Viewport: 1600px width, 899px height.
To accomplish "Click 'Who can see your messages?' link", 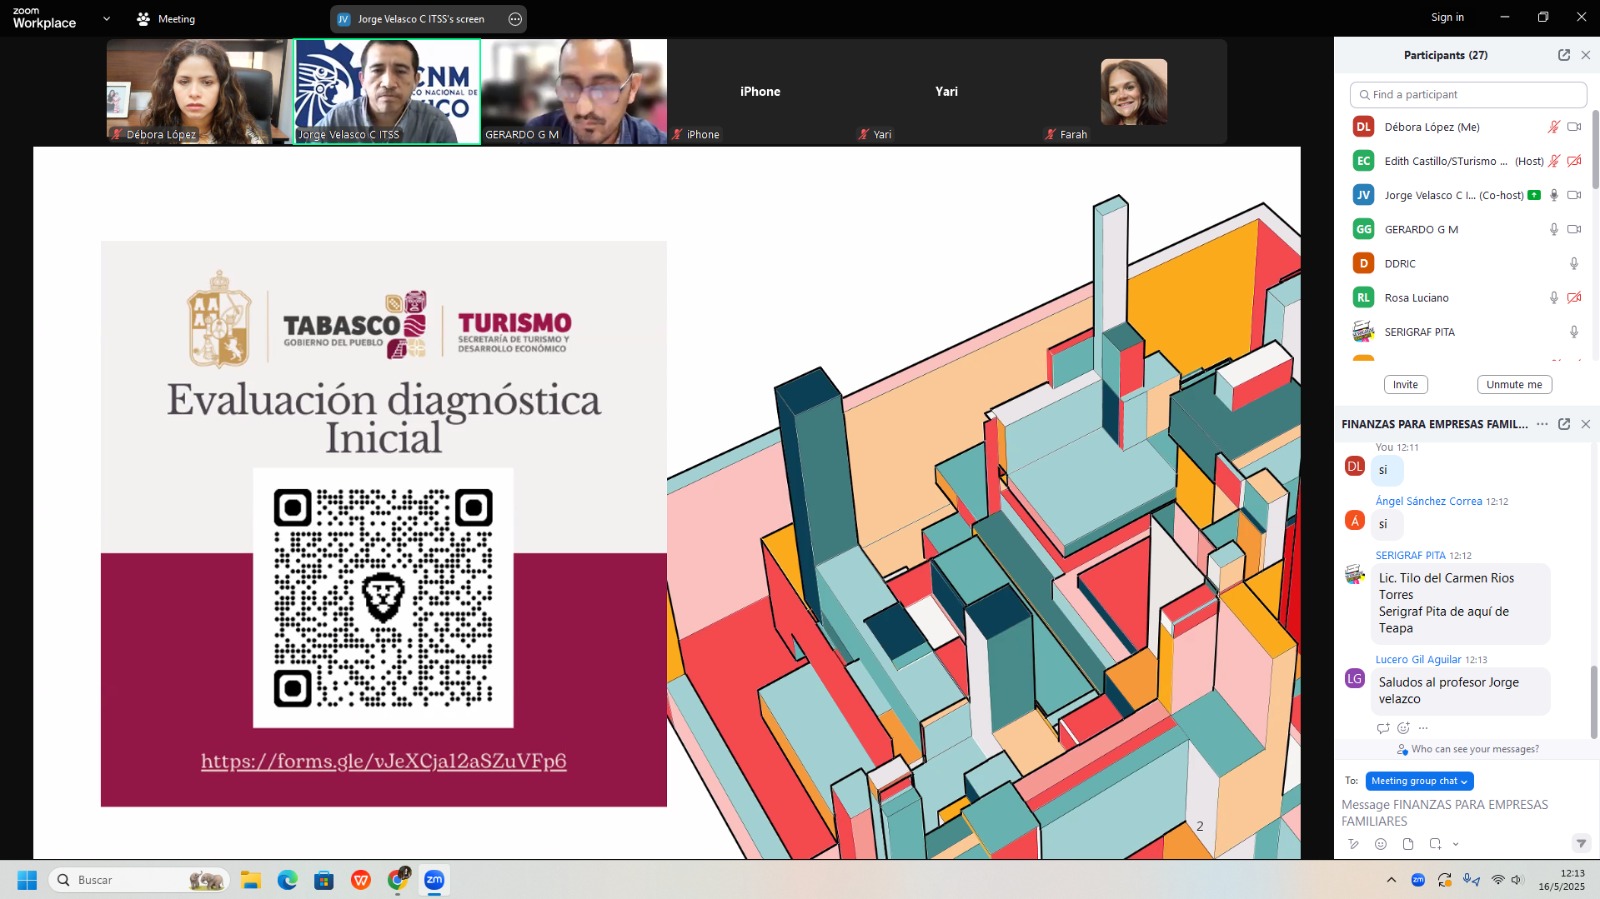I will pos(1474,749).
